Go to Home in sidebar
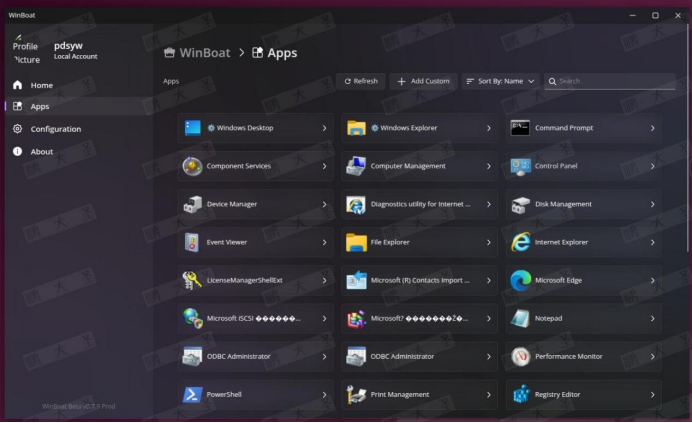Screen dimensions: 692x423 pos(41,85)
